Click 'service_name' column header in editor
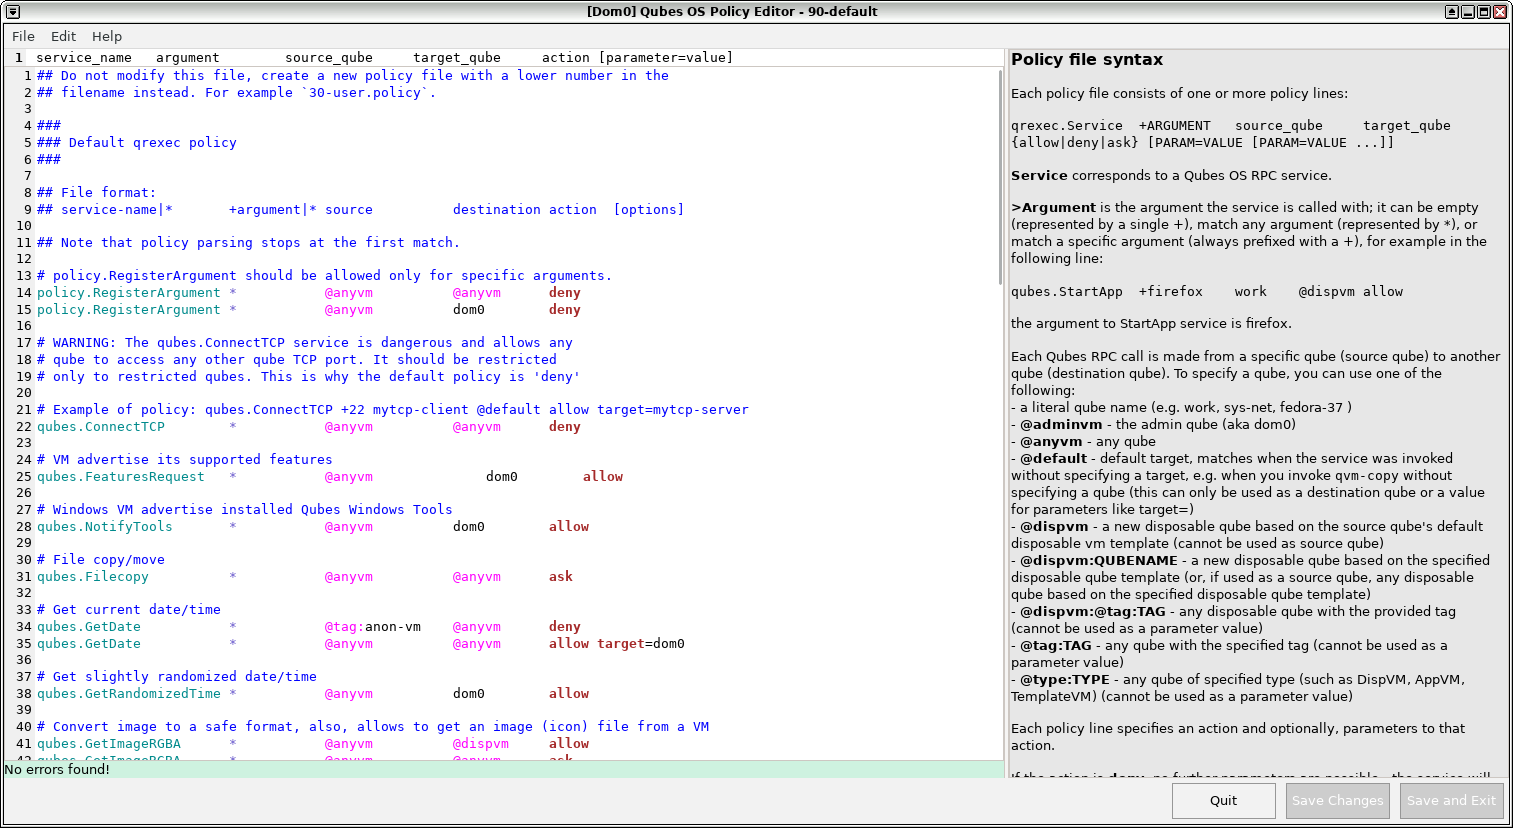 (84, 57)
